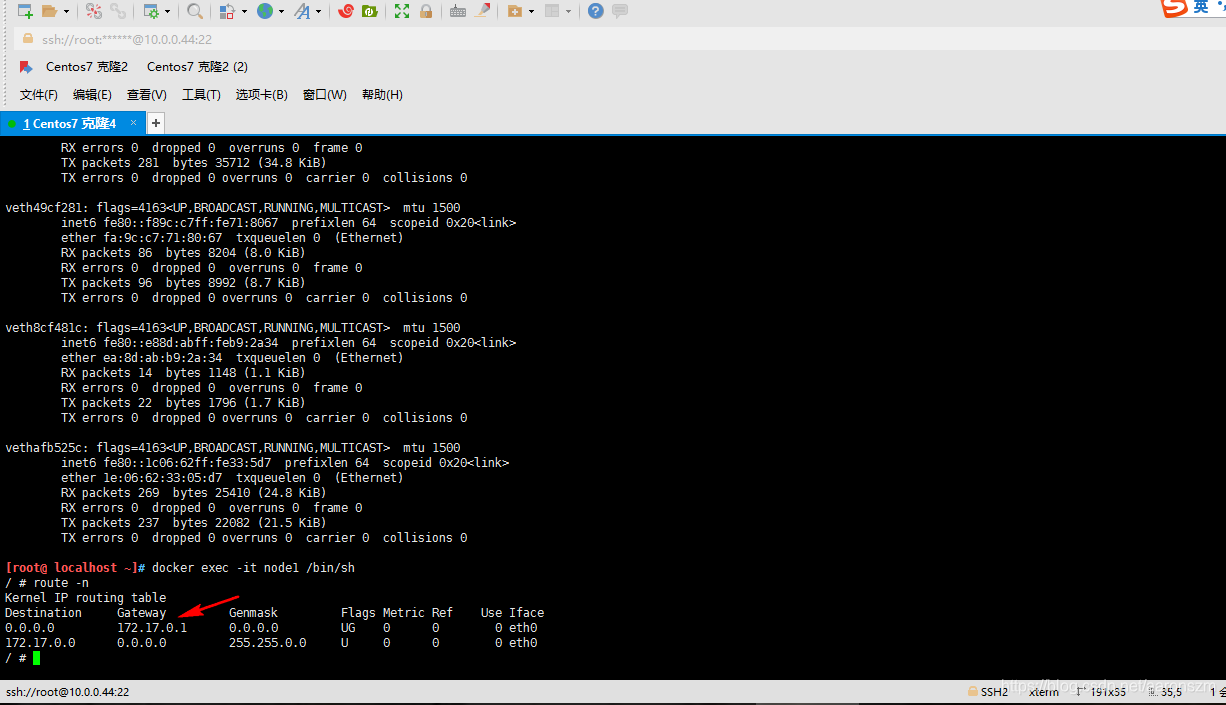This screenshot has width=1226, height=705.
Task: Click the green Xmanager icon
Action: pyautogui.click(x=370, y=11)
